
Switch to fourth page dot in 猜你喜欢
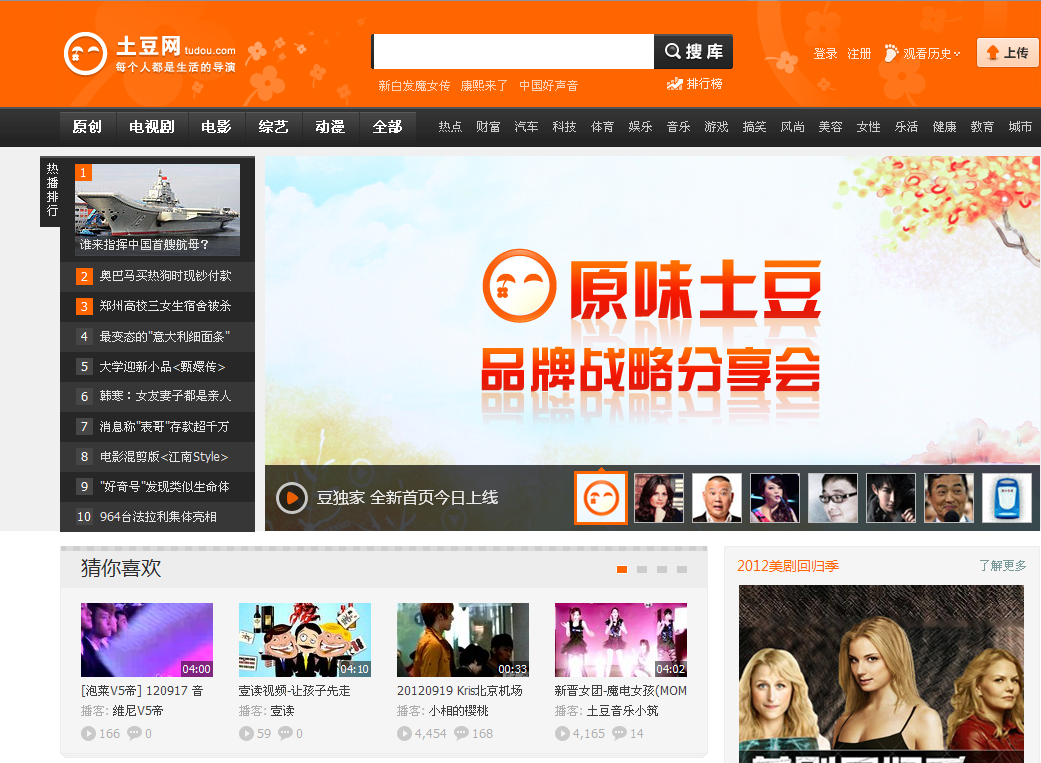pyautogui.click(x=682, y=569)
